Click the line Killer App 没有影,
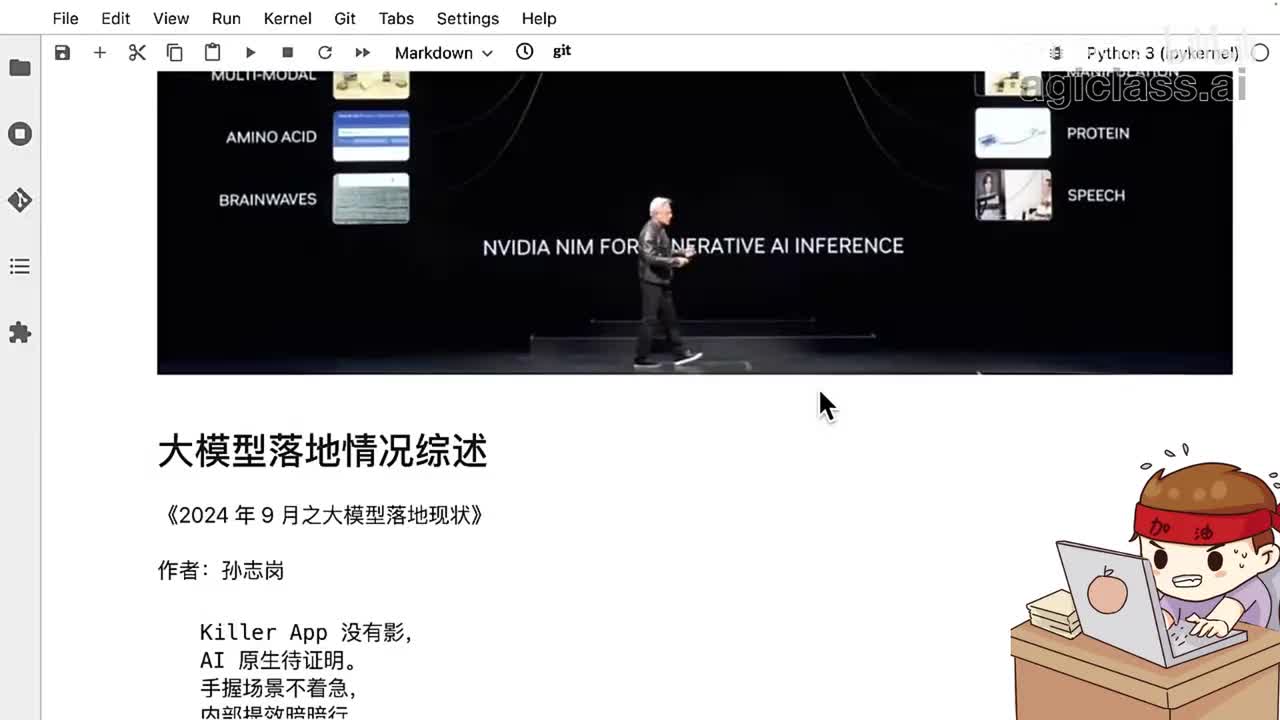The width and height of the screenshot is (1280, 720). 306,632
